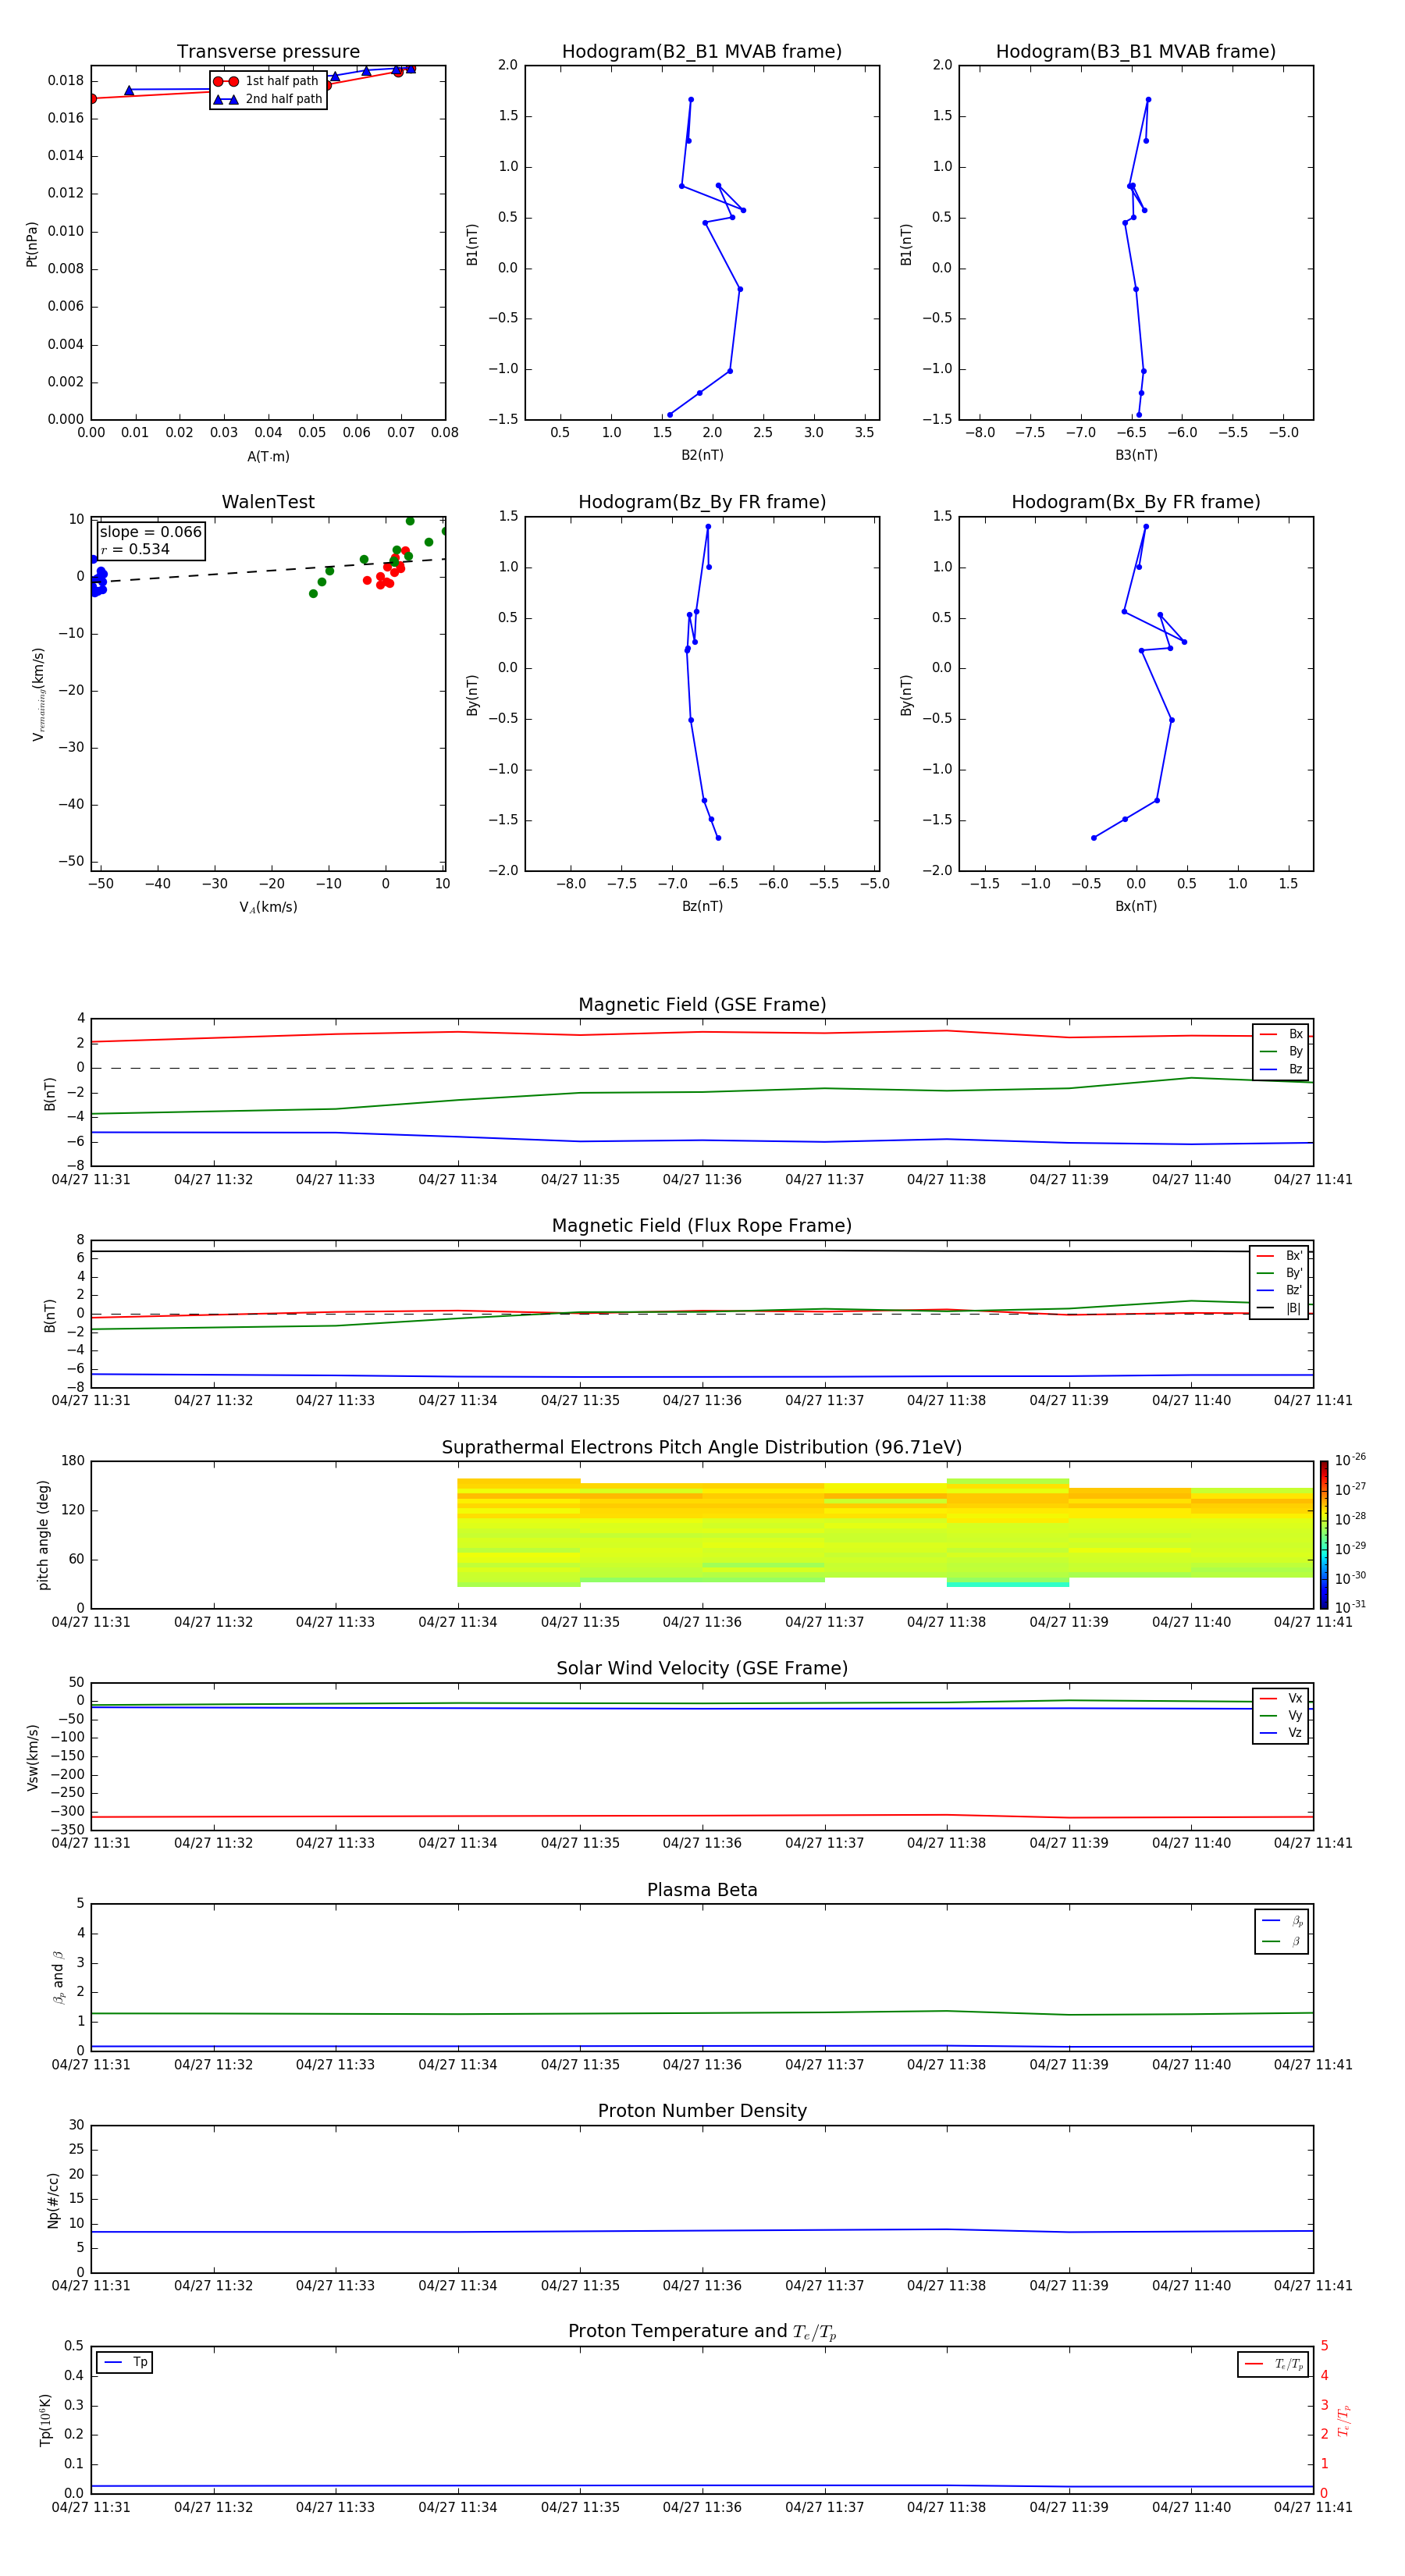Click the Bx' legend entry in Flux Rope plot
The width and height of the screenshot is (1405, 2576).
click(1280, 1256)
